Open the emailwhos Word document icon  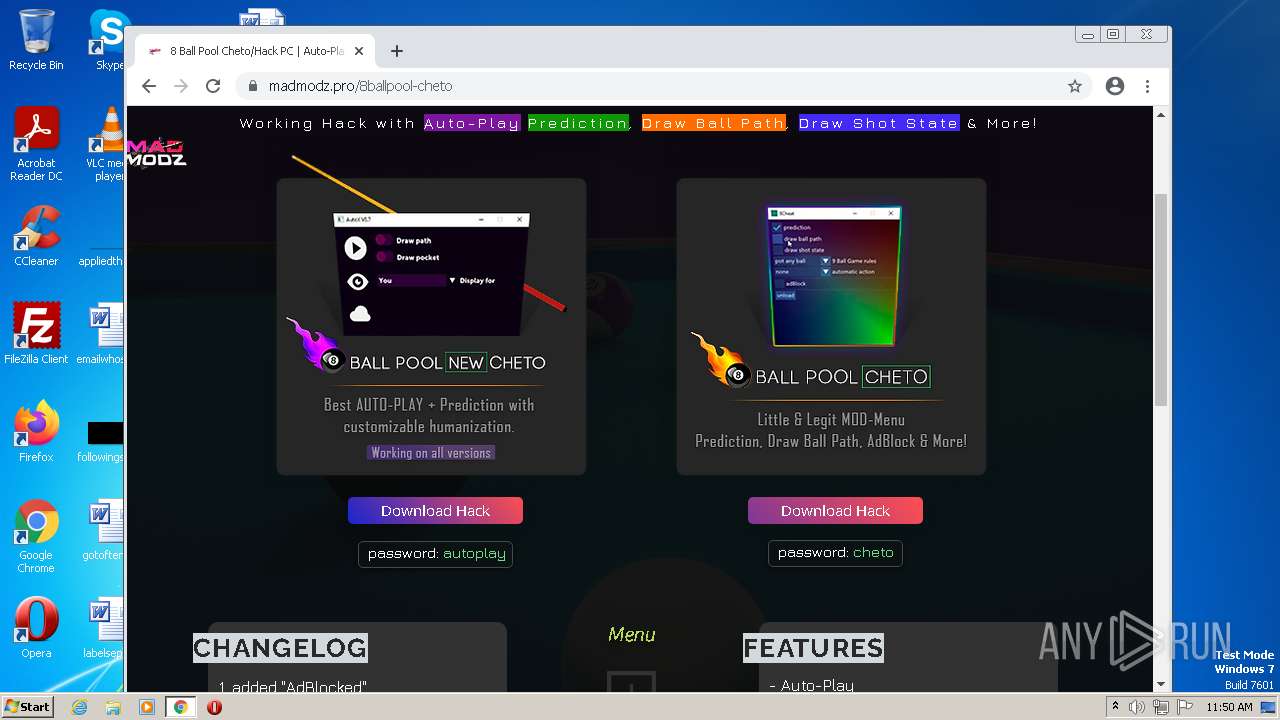pos(102,334)
